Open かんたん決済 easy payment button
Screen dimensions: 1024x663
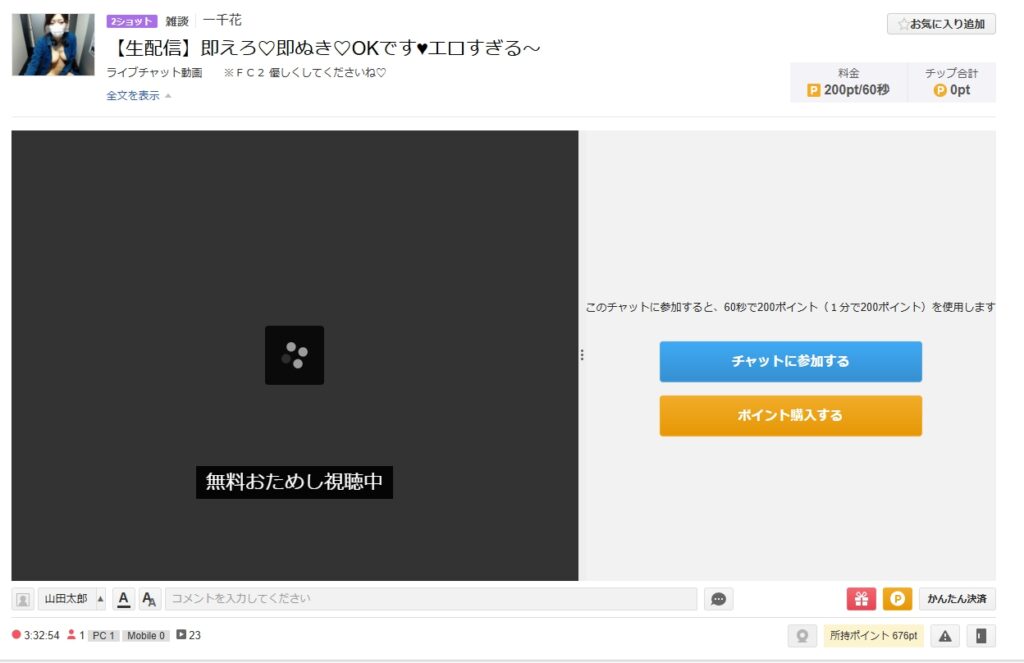point(957,599)
